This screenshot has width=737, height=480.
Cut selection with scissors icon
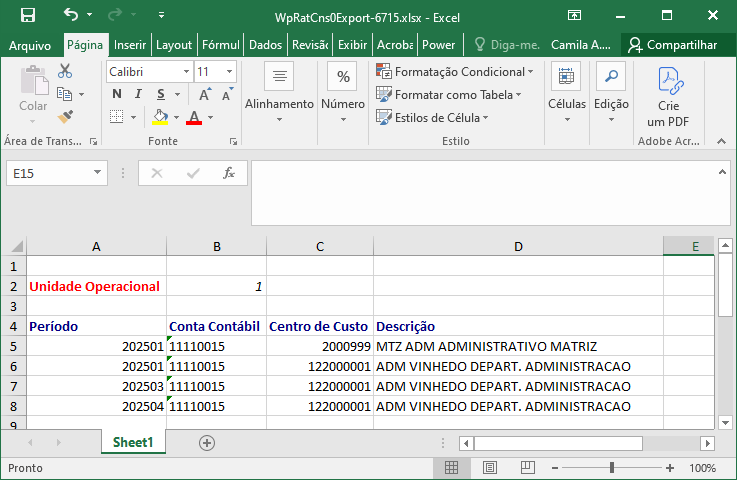tap(65, 71)
